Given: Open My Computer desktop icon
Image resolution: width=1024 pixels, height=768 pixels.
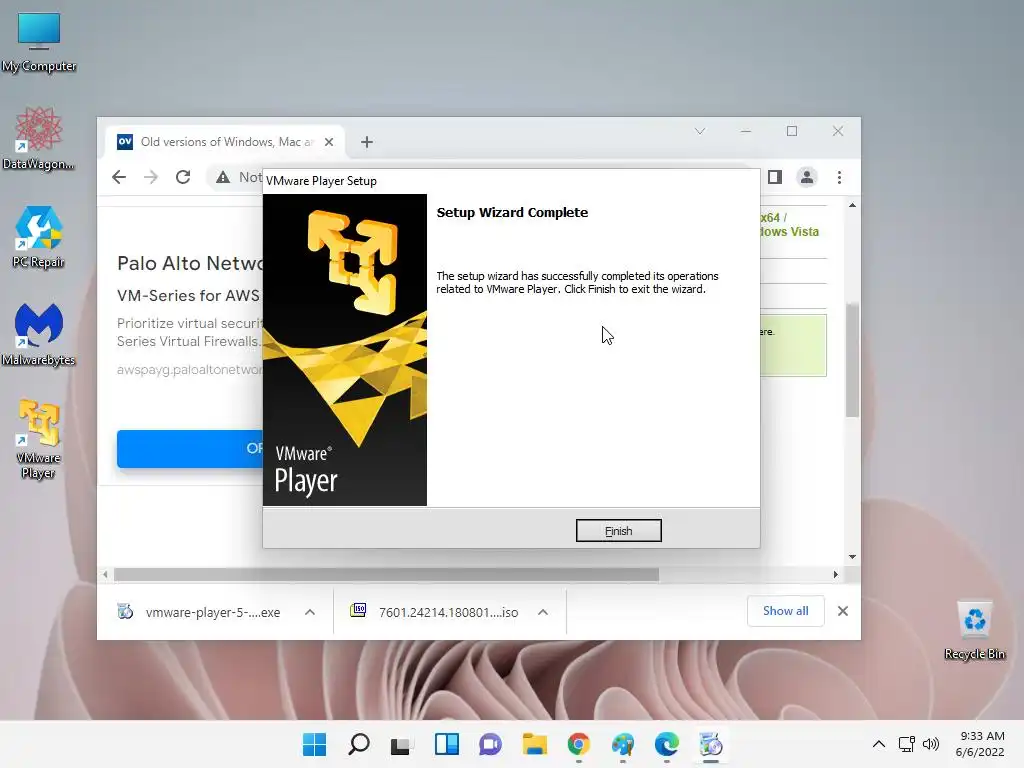Looking at the screenshot, I should (39, 42).
